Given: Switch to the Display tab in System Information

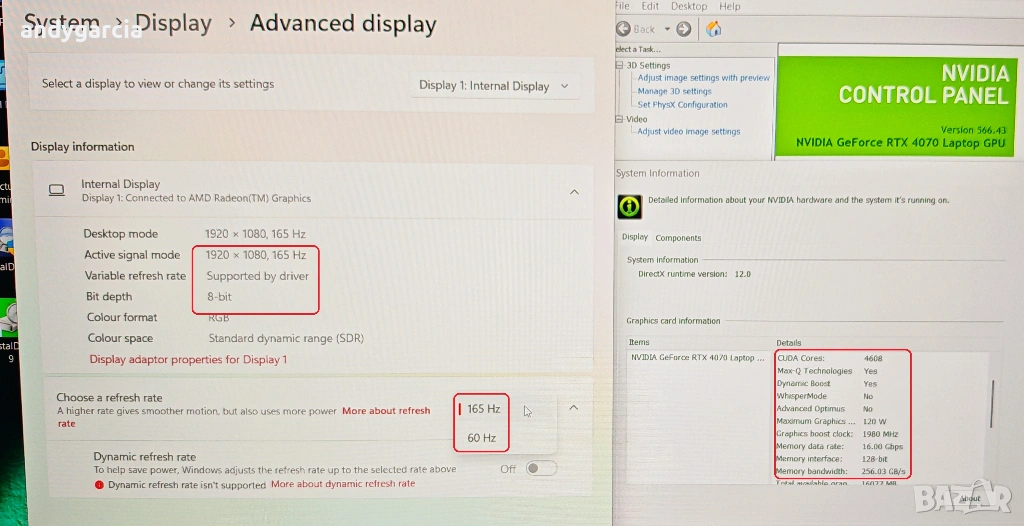Looking at the screenshot, I should tap(635, 237).
